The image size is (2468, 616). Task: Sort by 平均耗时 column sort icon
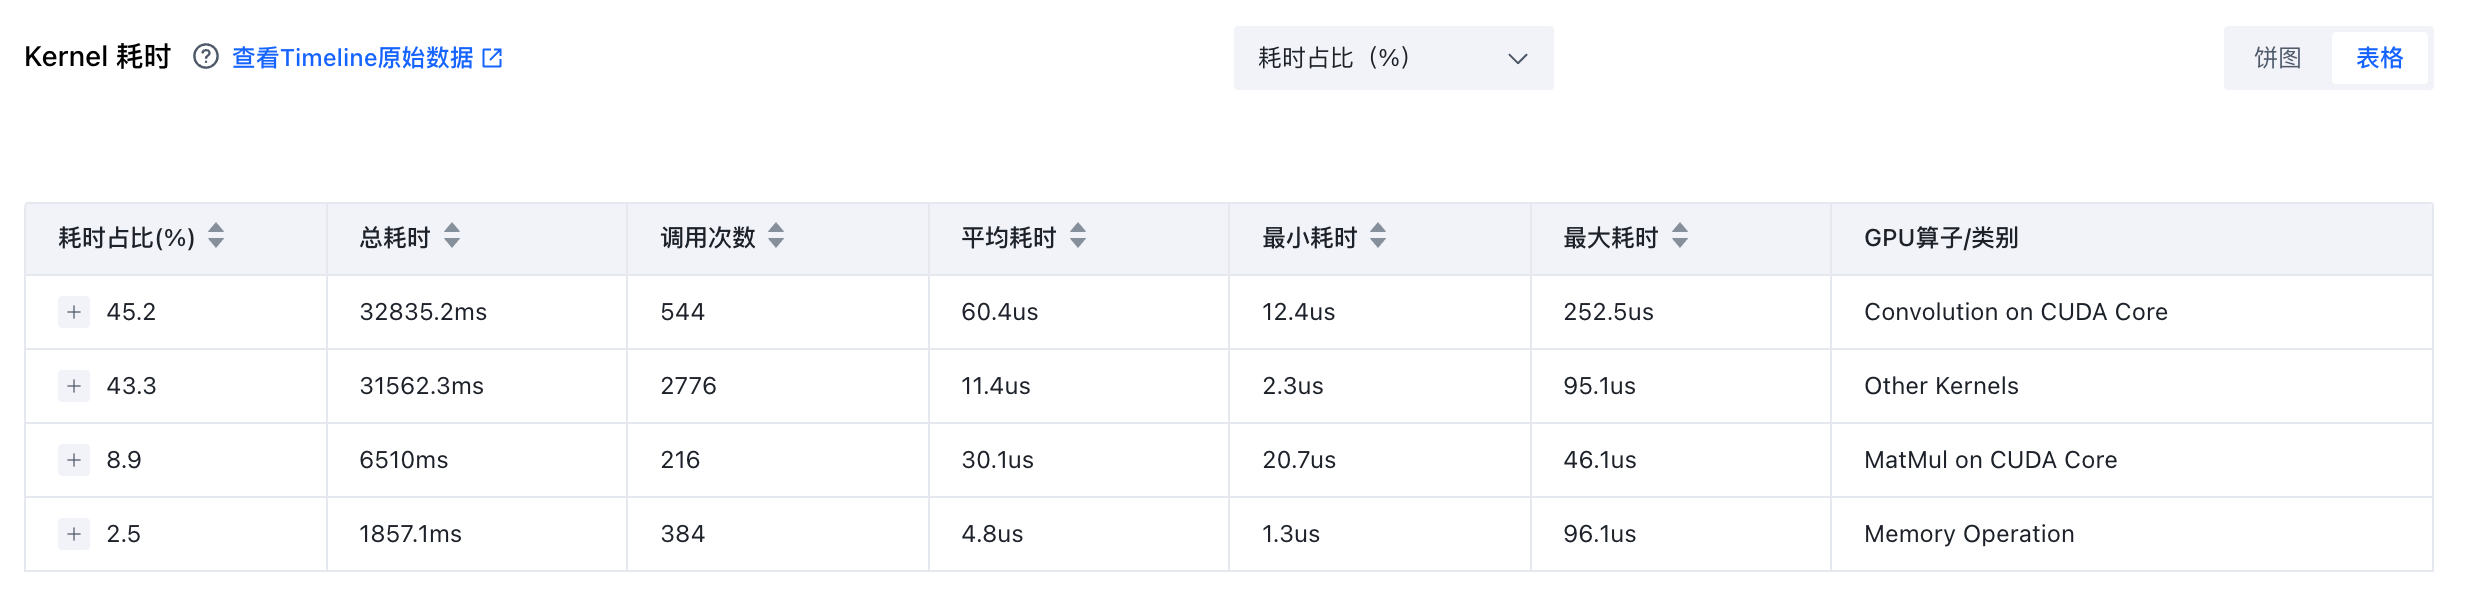pos(1078,236)
